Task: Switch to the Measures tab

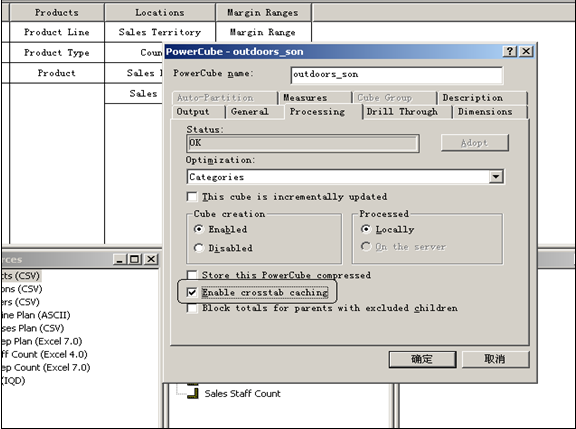Action: pos(315,98)
